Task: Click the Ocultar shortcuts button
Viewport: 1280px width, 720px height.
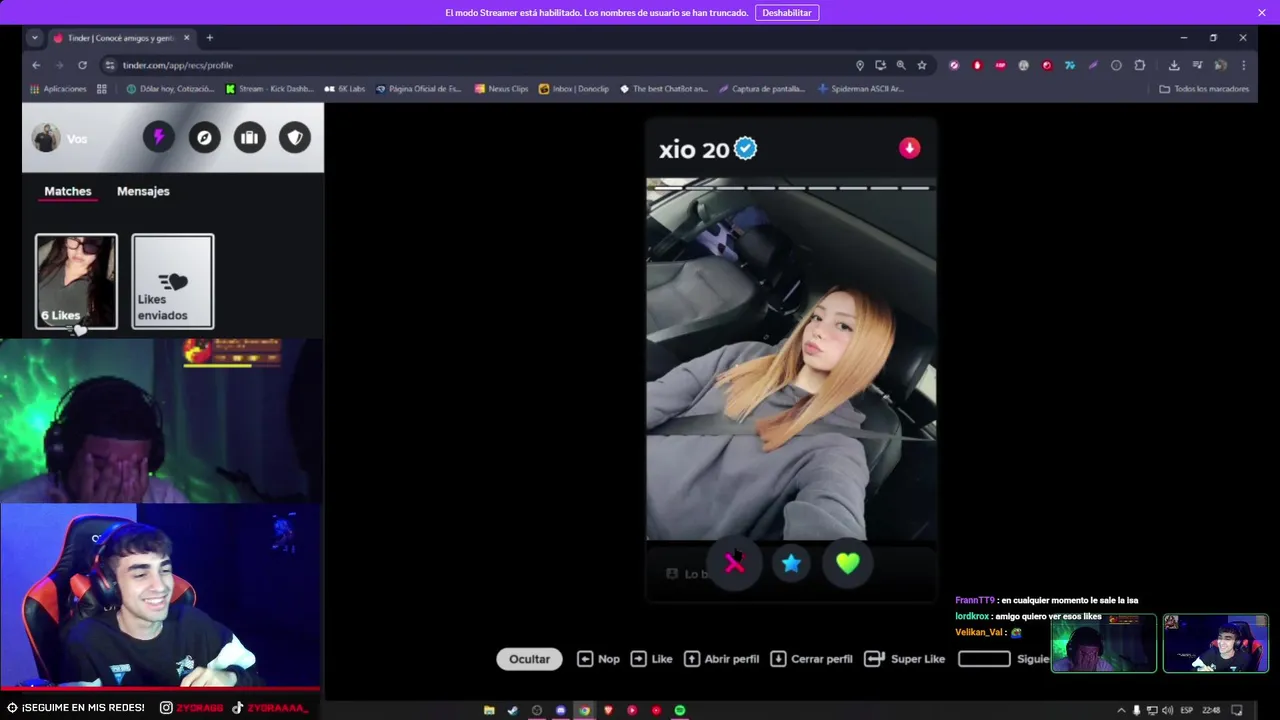Action: [x=529, y=659]
